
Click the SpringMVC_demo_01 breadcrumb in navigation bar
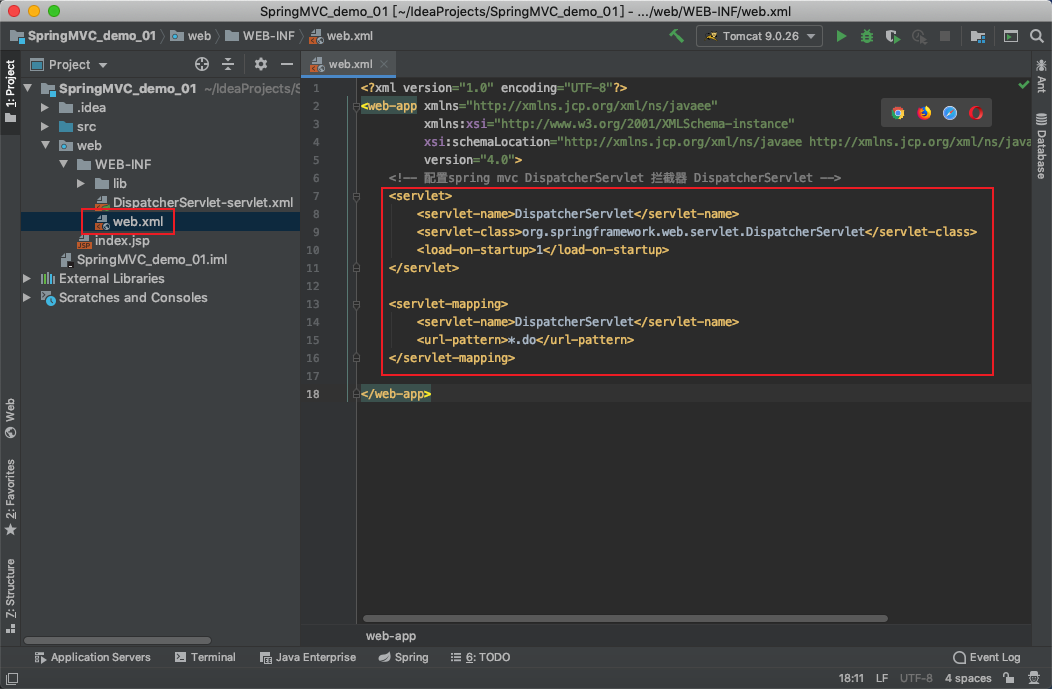(x=83, y=36)
